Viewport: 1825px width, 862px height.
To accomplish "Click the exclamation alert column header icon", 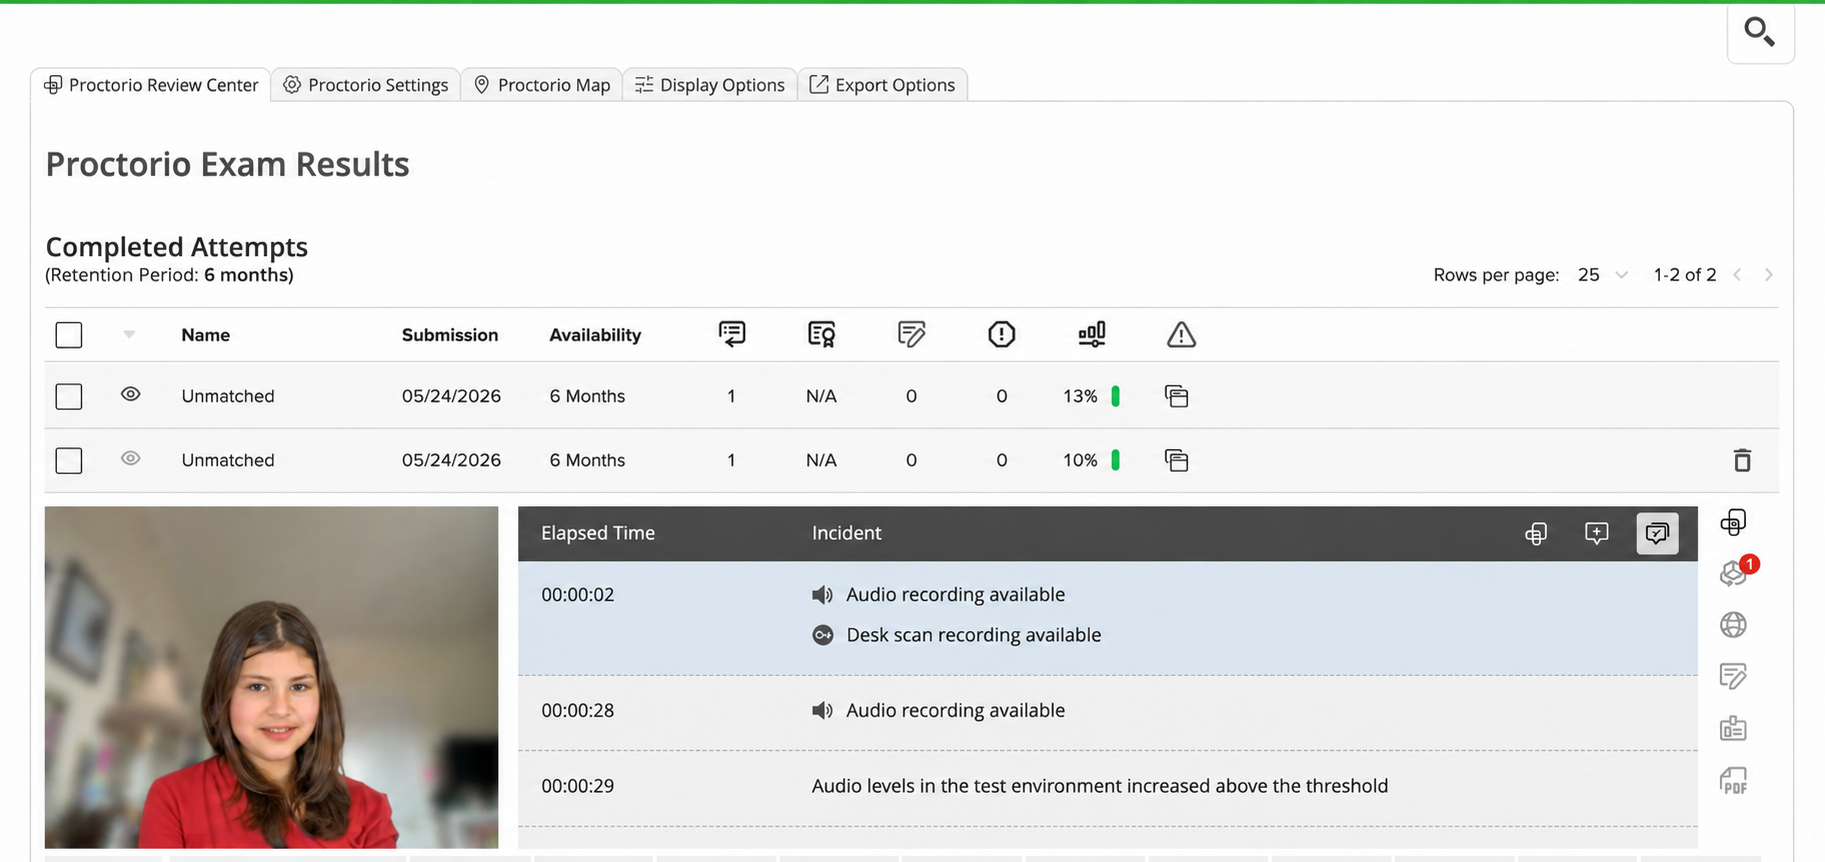I will [x=1001, y=334].
